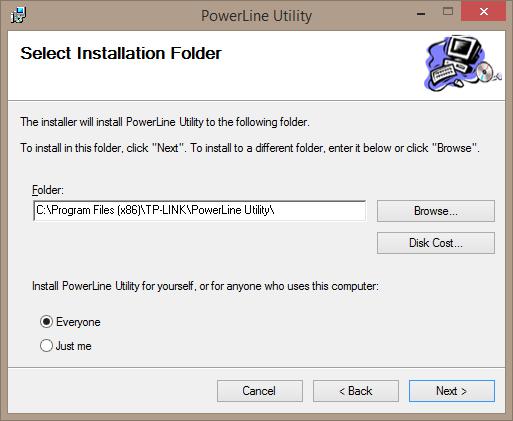
Task: Click the computer monitor artwork in the header banner
Action: (463, 50)
